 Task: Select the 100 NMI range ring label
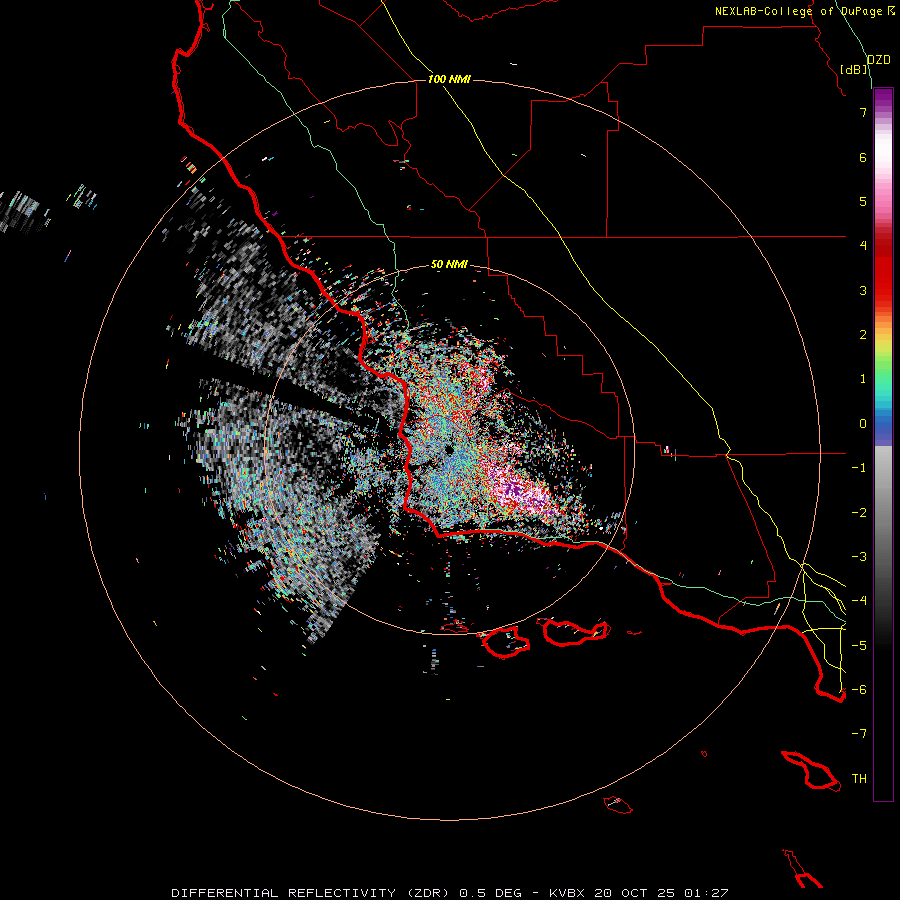coord(449,79)
